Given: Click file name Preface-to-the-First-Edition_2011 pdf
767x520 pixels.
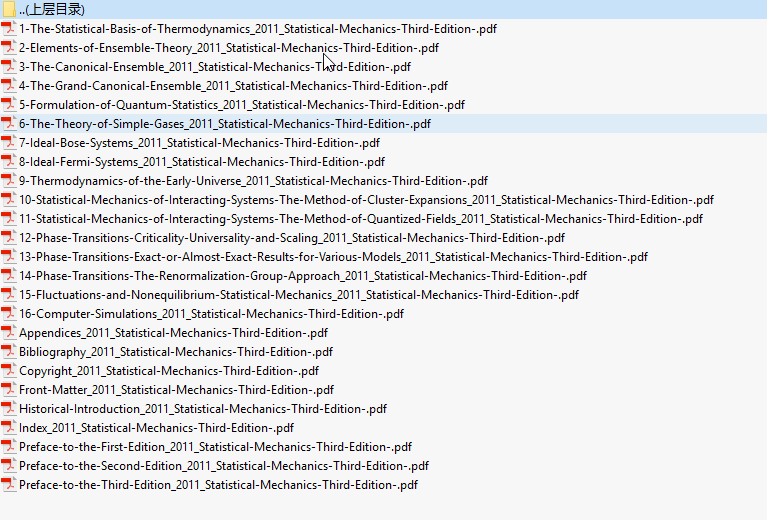Looking at the screenshot, I should coord(215,447).
